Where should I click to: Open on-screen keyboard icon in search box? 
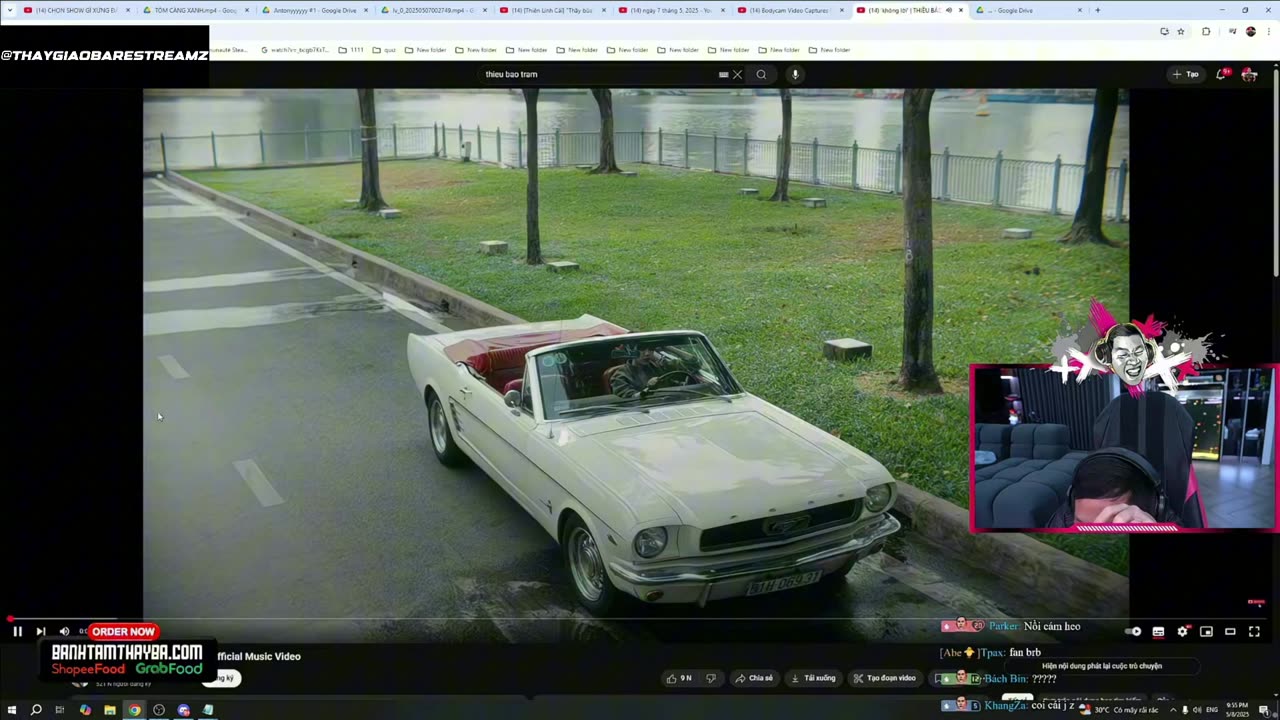(x=723, y=74)
